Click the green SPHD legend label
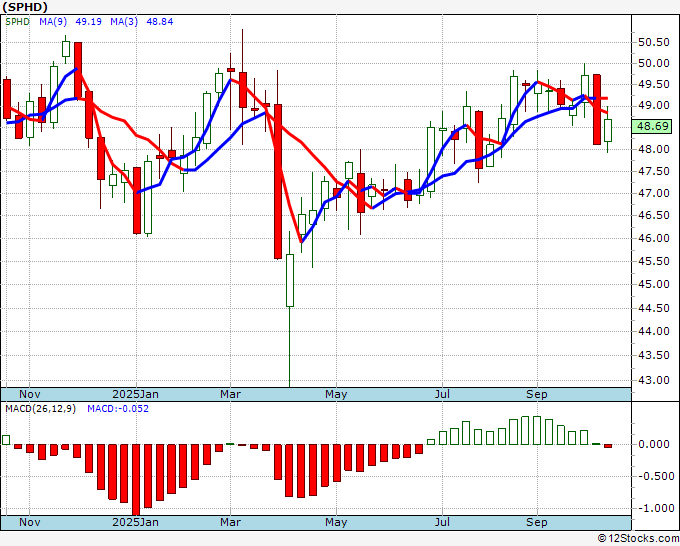Image resolution: width=680 pixels, height=546 pixels. click(17, 21)
